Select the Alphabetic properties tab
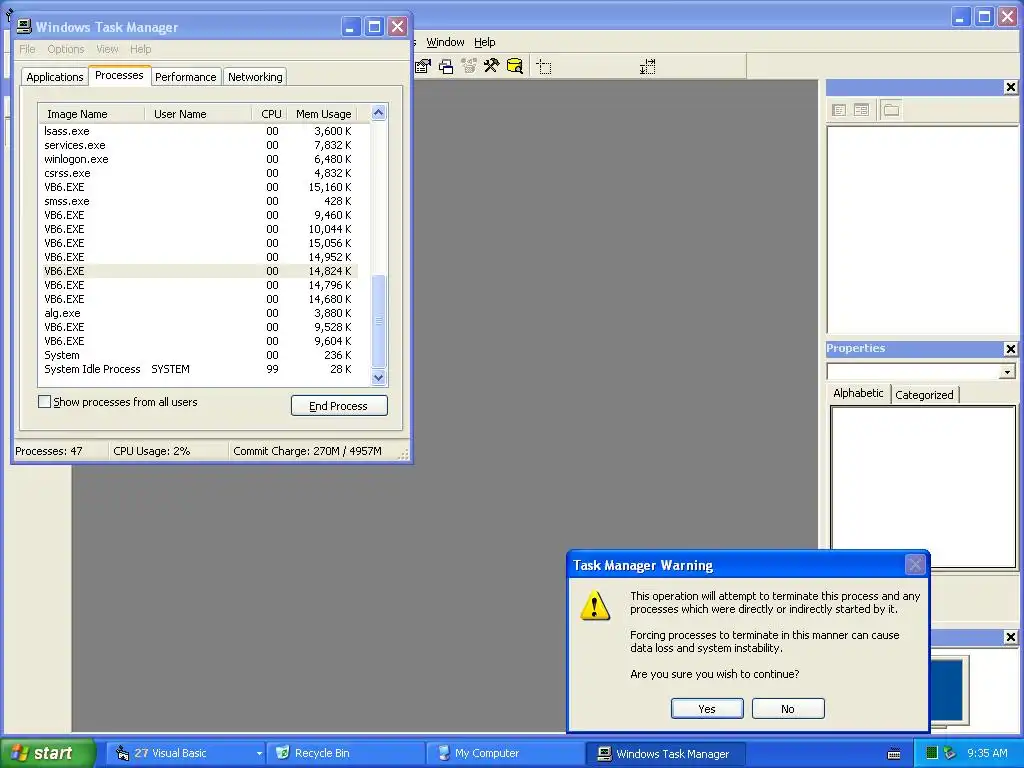This screenshot has height=768, width=1024. tap(858, 393)
